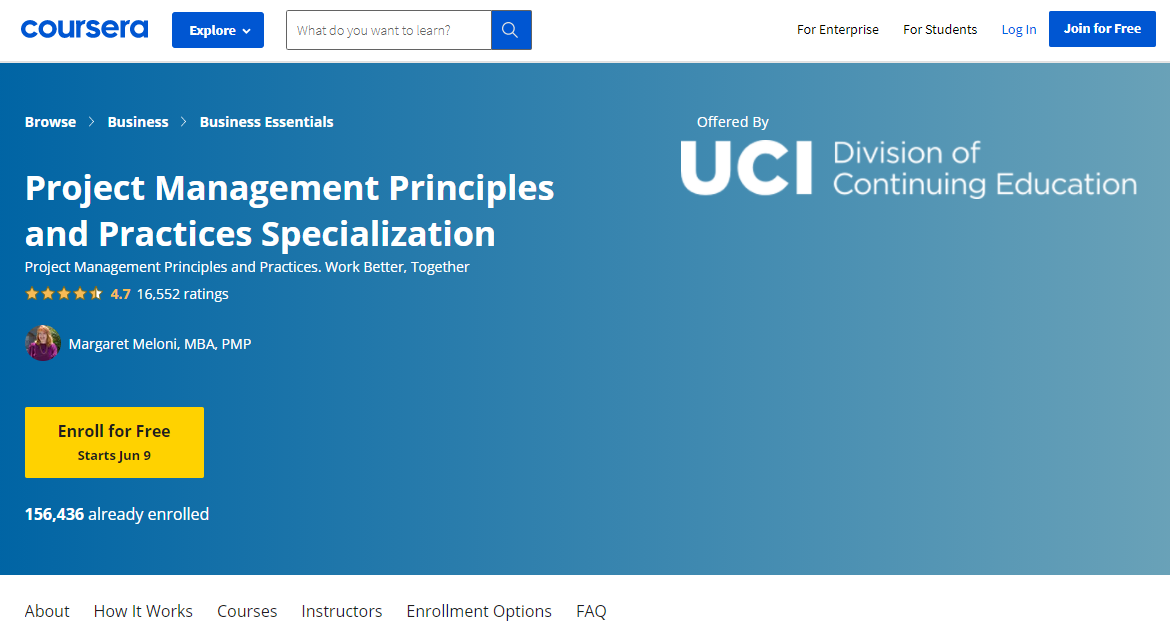This screenshot has width=1170, height=632.
Task: Open the Courses tab
Action: (247, 611)
